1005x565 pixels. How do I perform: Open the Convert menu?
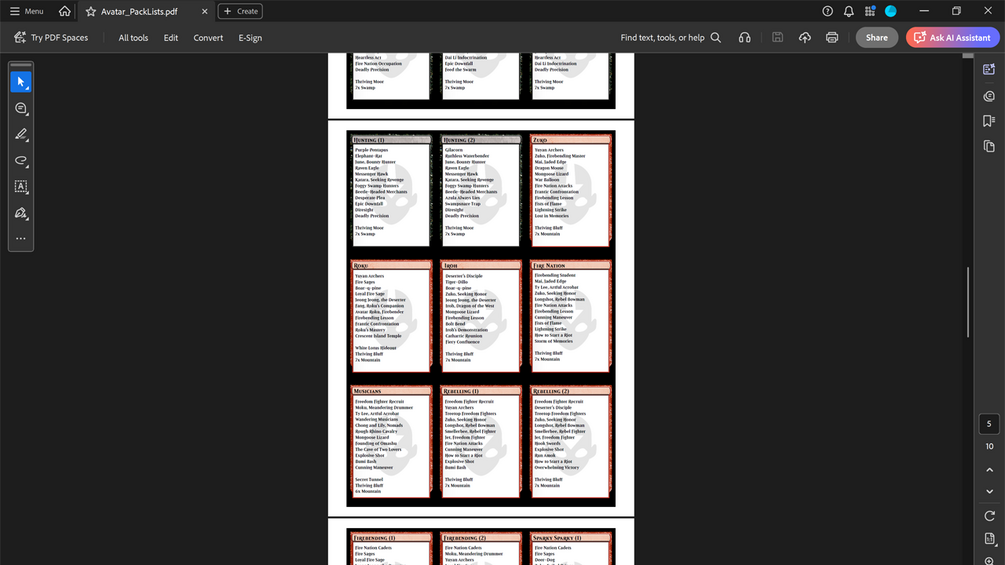pyautogui.click(x=208, y=38)
